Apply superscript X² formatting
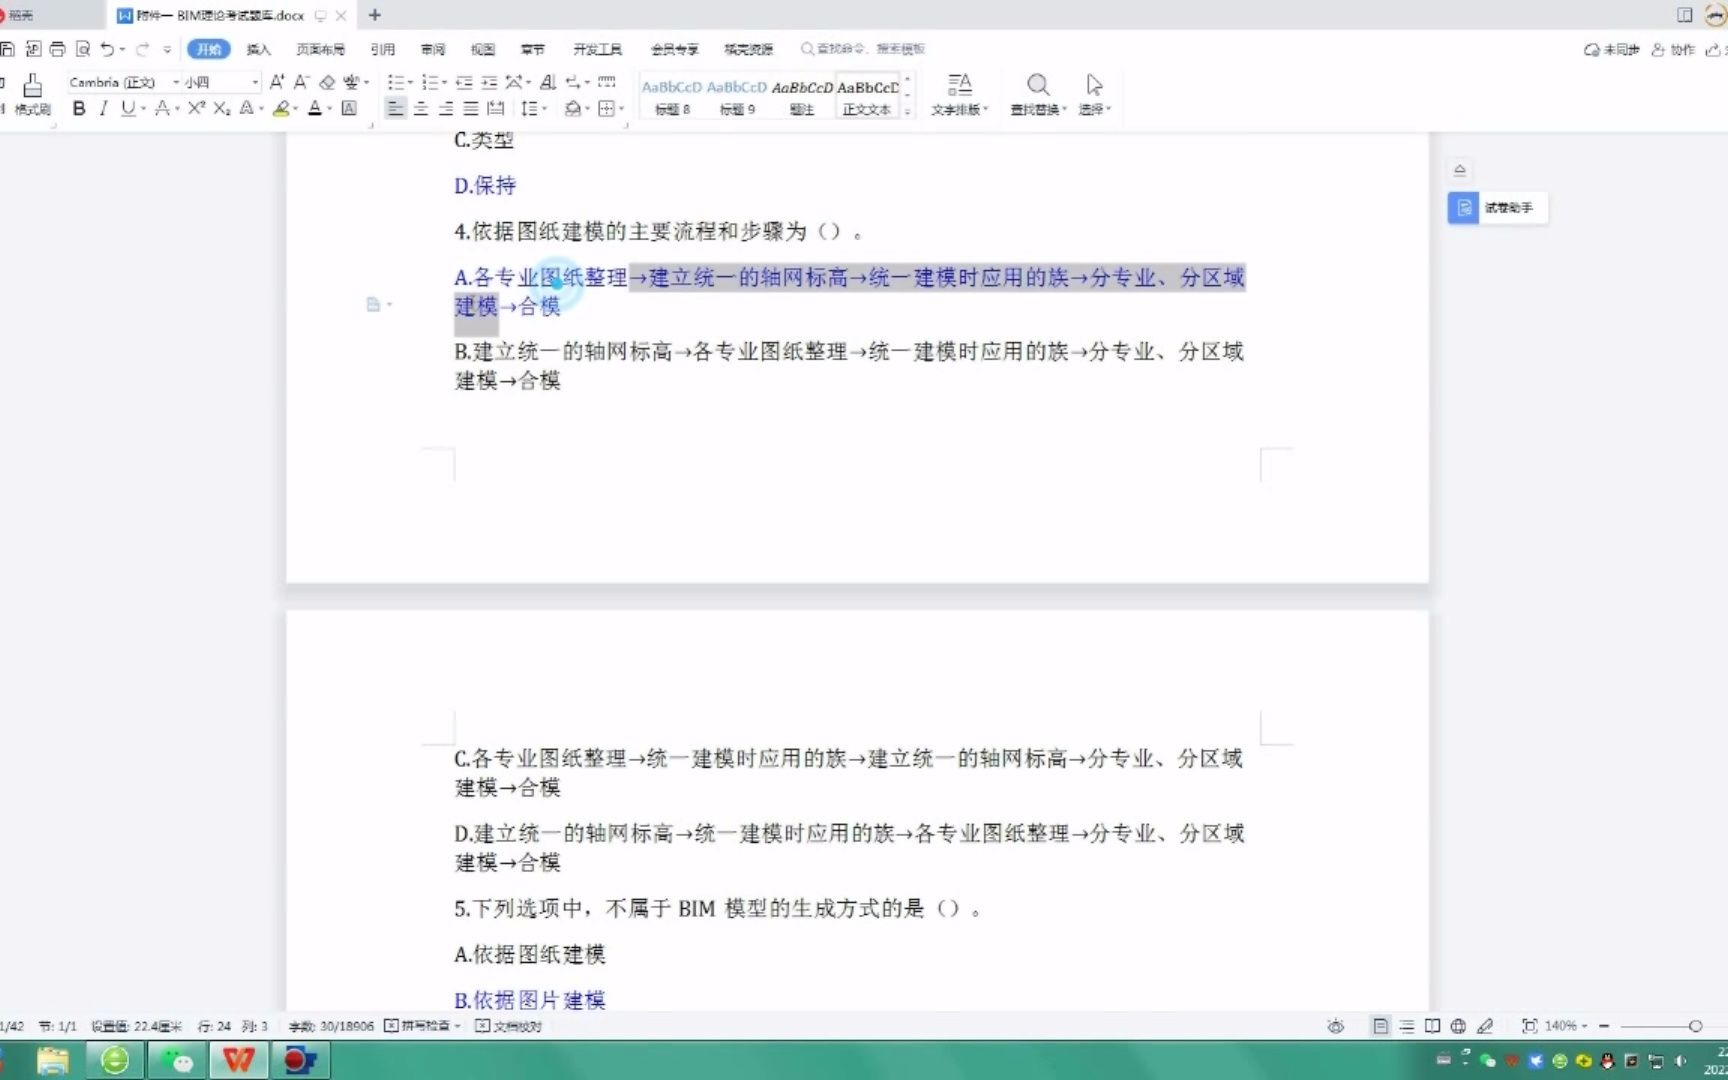Screen dimensions: 1728x1080 click(x=197, y=108)
